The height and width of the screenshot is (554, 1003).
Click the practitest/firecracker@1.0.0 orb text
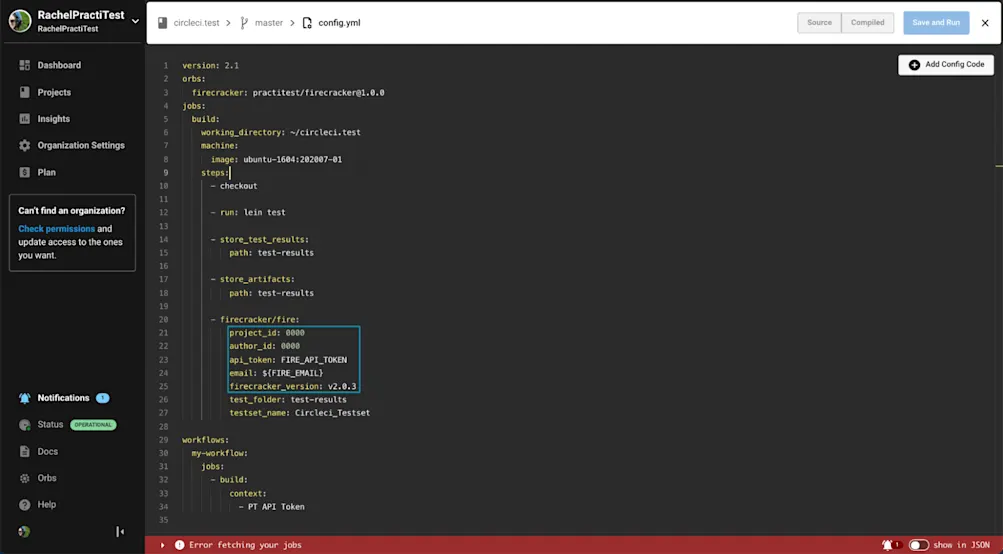(319, 93)
